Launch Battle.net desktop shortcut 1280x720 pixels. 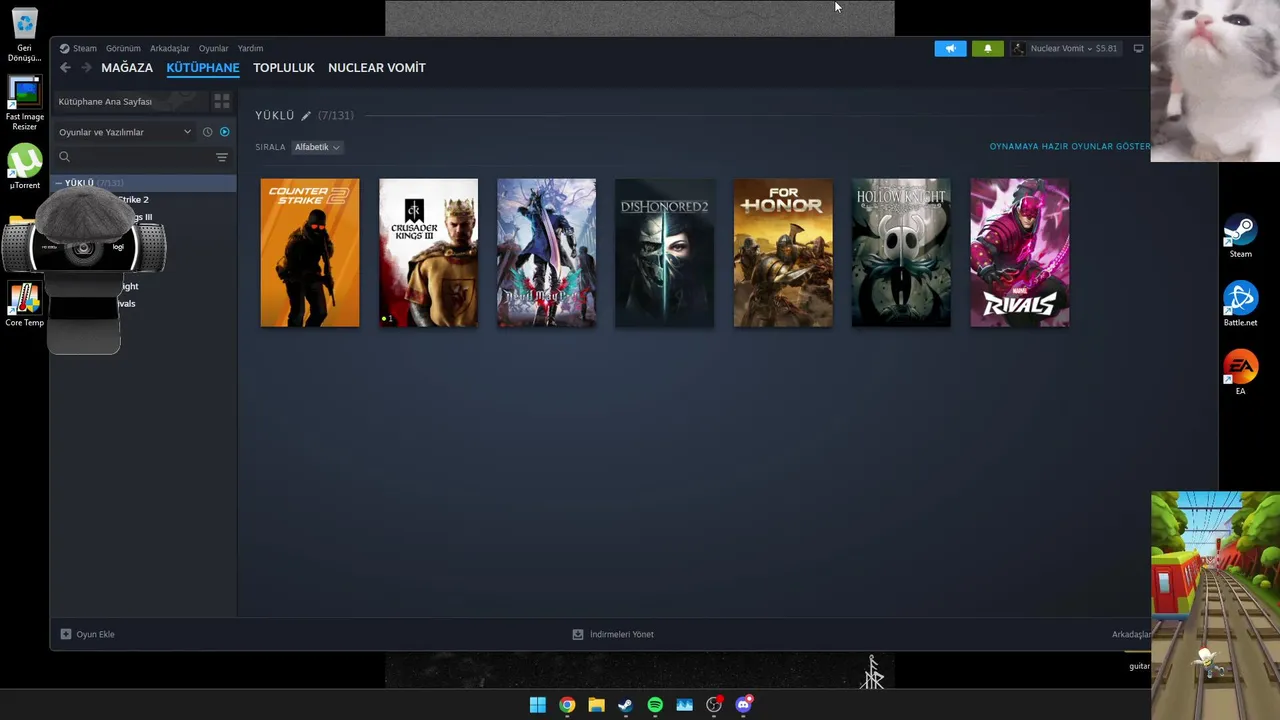tap(1240, 305)
